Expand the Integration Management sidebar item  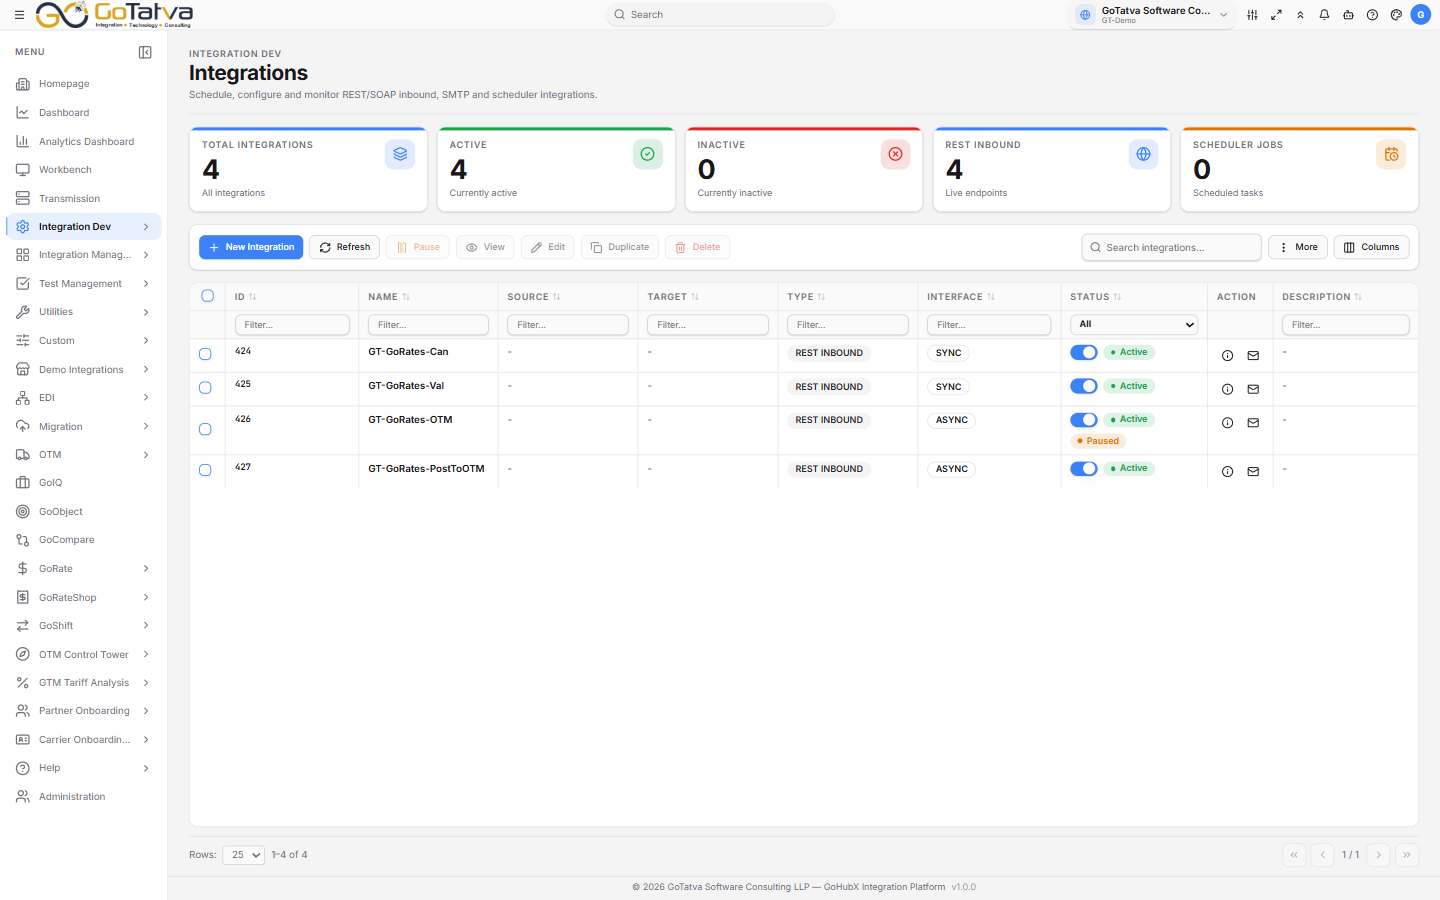[84, 255]
